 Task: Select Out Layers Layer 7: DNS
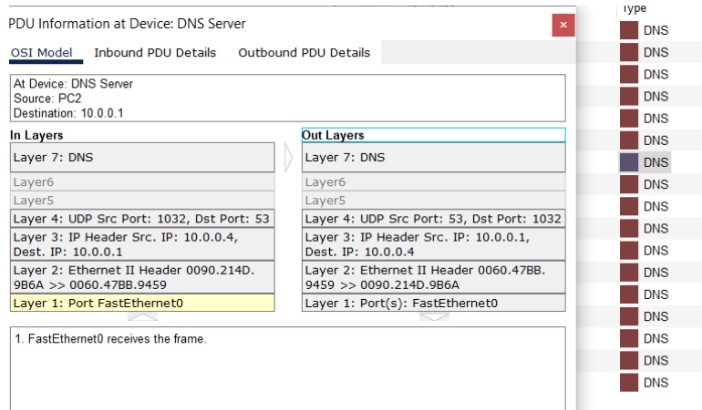(433, 158)
